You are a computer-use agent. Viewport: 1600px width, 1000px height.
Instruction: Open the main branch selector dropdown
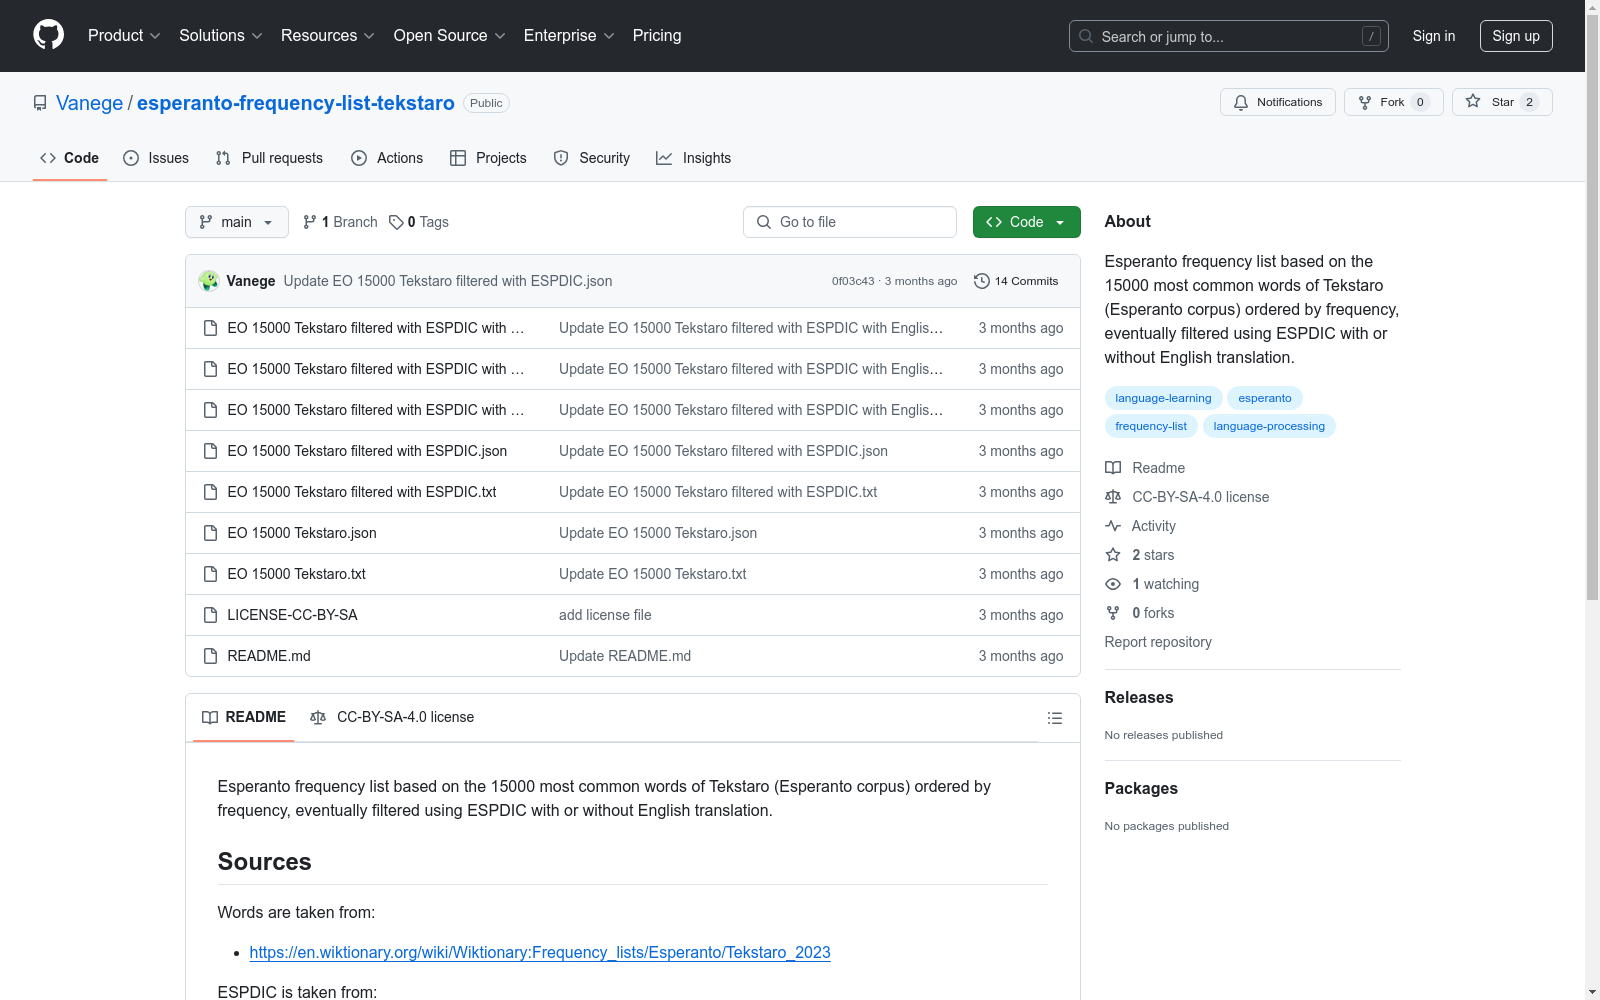point(237,222)
